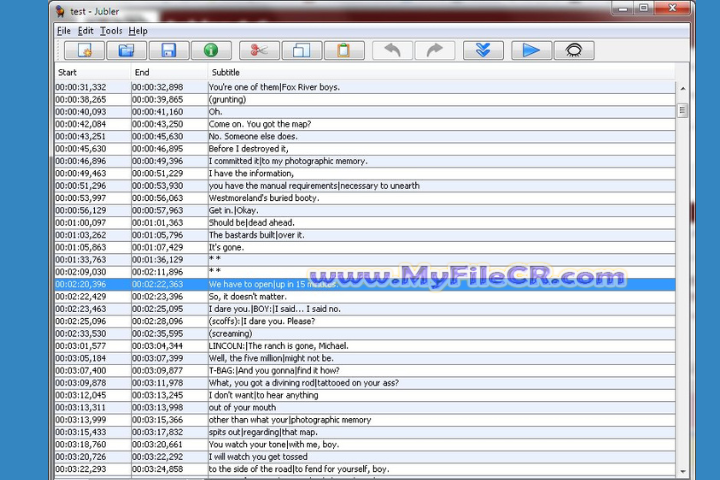The image size is (720, 480).
Task: Select row "The bastards built|over it."
Action: [x=365, y=235]
